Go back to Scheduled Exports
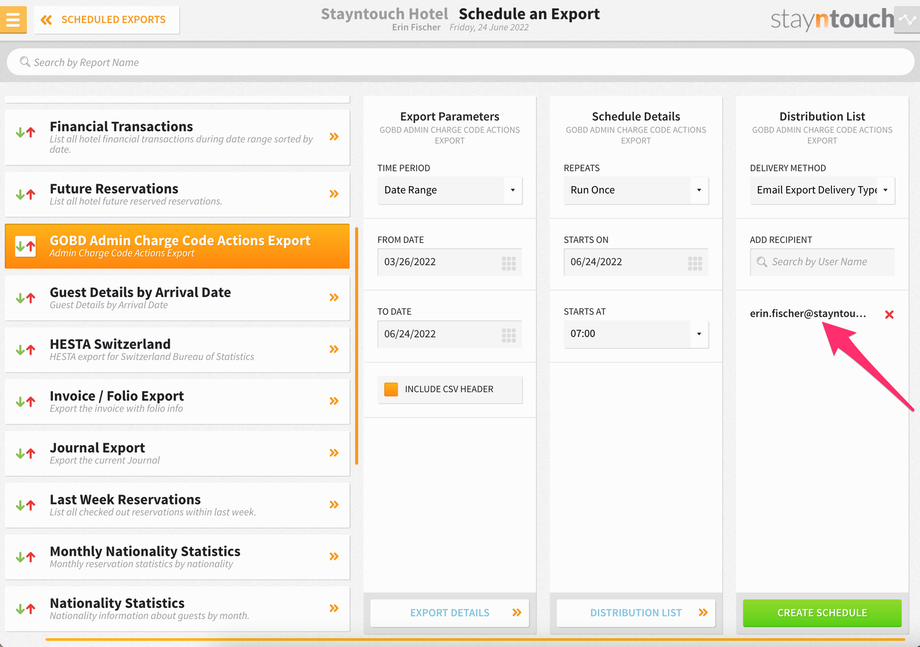The height and width of the screenshot is (647, 920). (106, 20)
